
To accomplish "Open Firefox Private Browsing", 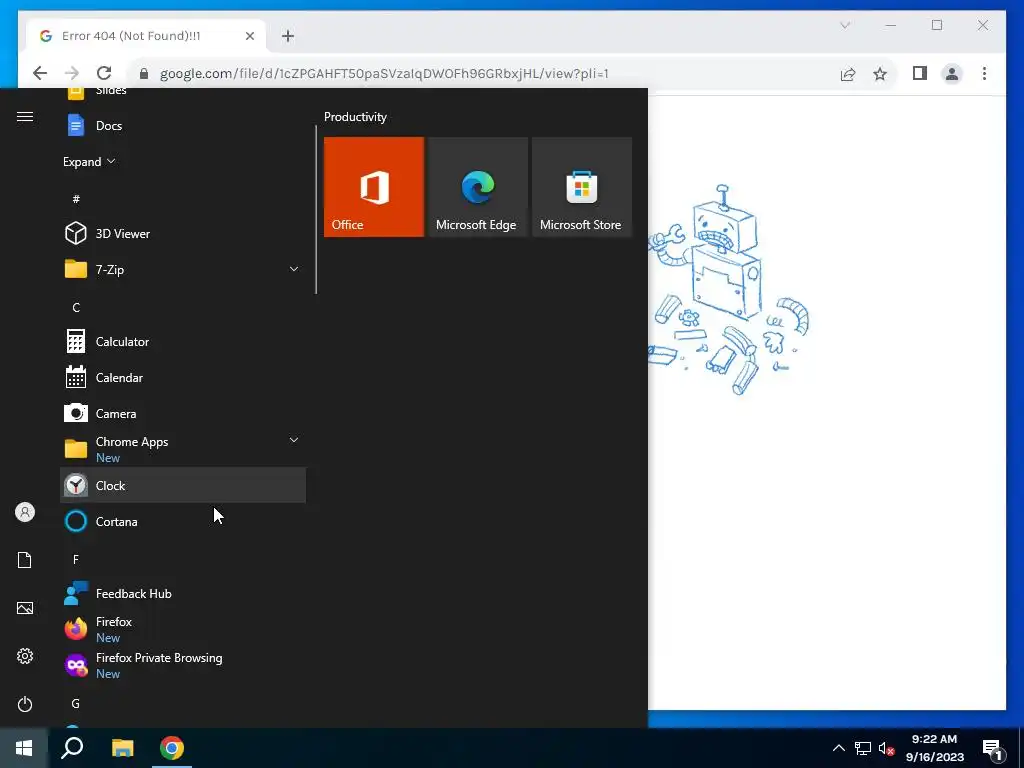I will 183,665.
